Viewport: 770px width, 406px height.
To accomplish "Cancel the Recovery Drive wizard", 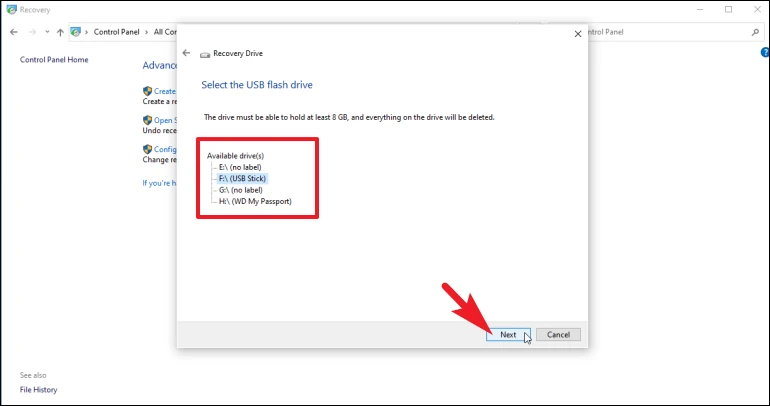I will [558, 335].
